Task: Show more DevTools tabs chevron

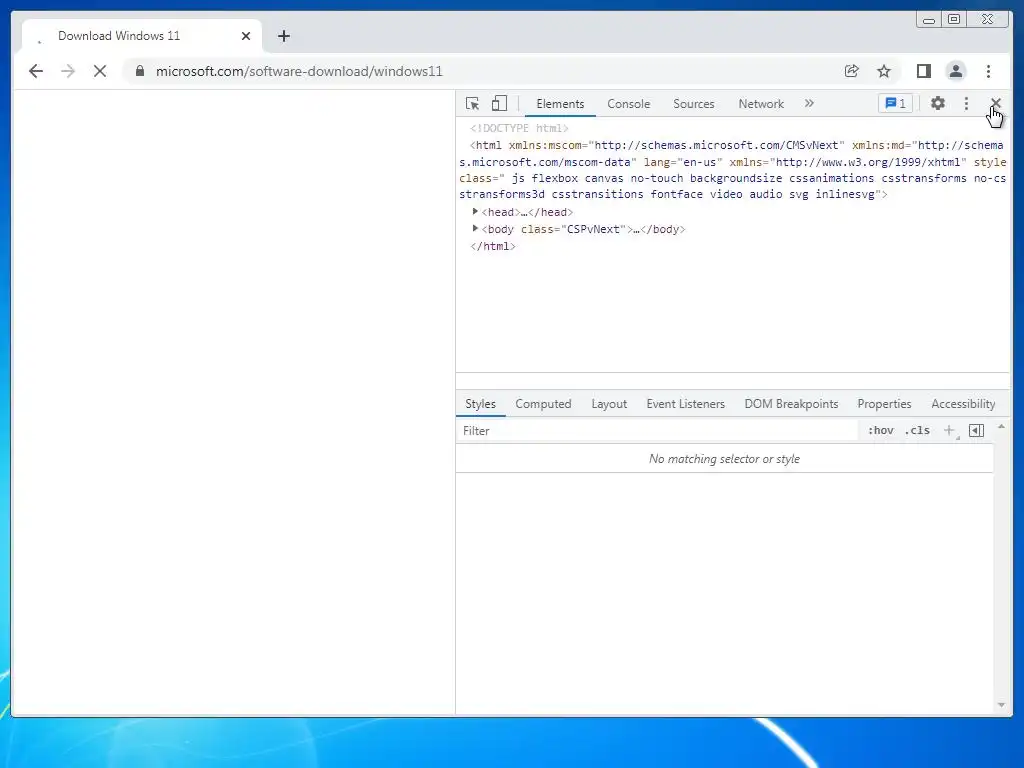Action: [809, 103]
